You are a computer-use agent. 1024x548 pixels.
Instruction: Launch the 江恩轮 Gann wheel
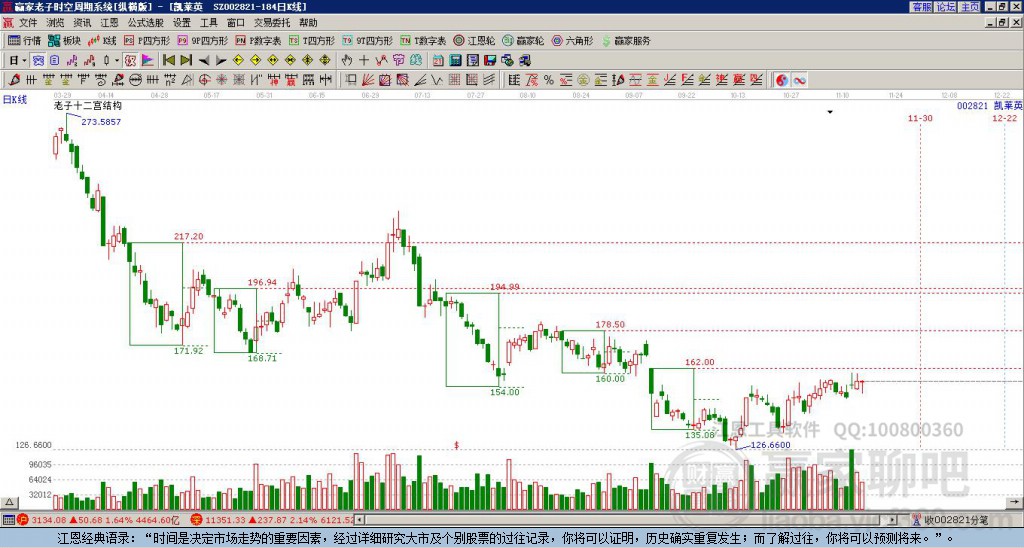[474, 40]
